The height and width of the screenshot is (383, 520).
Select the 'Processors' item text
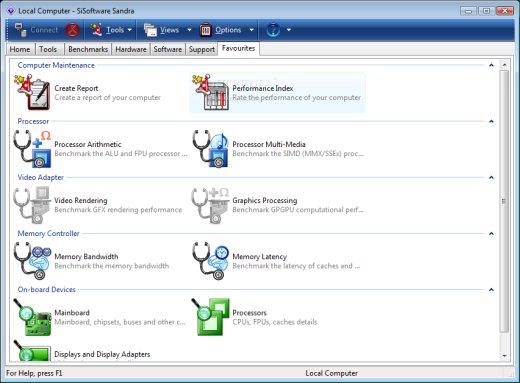249,313
